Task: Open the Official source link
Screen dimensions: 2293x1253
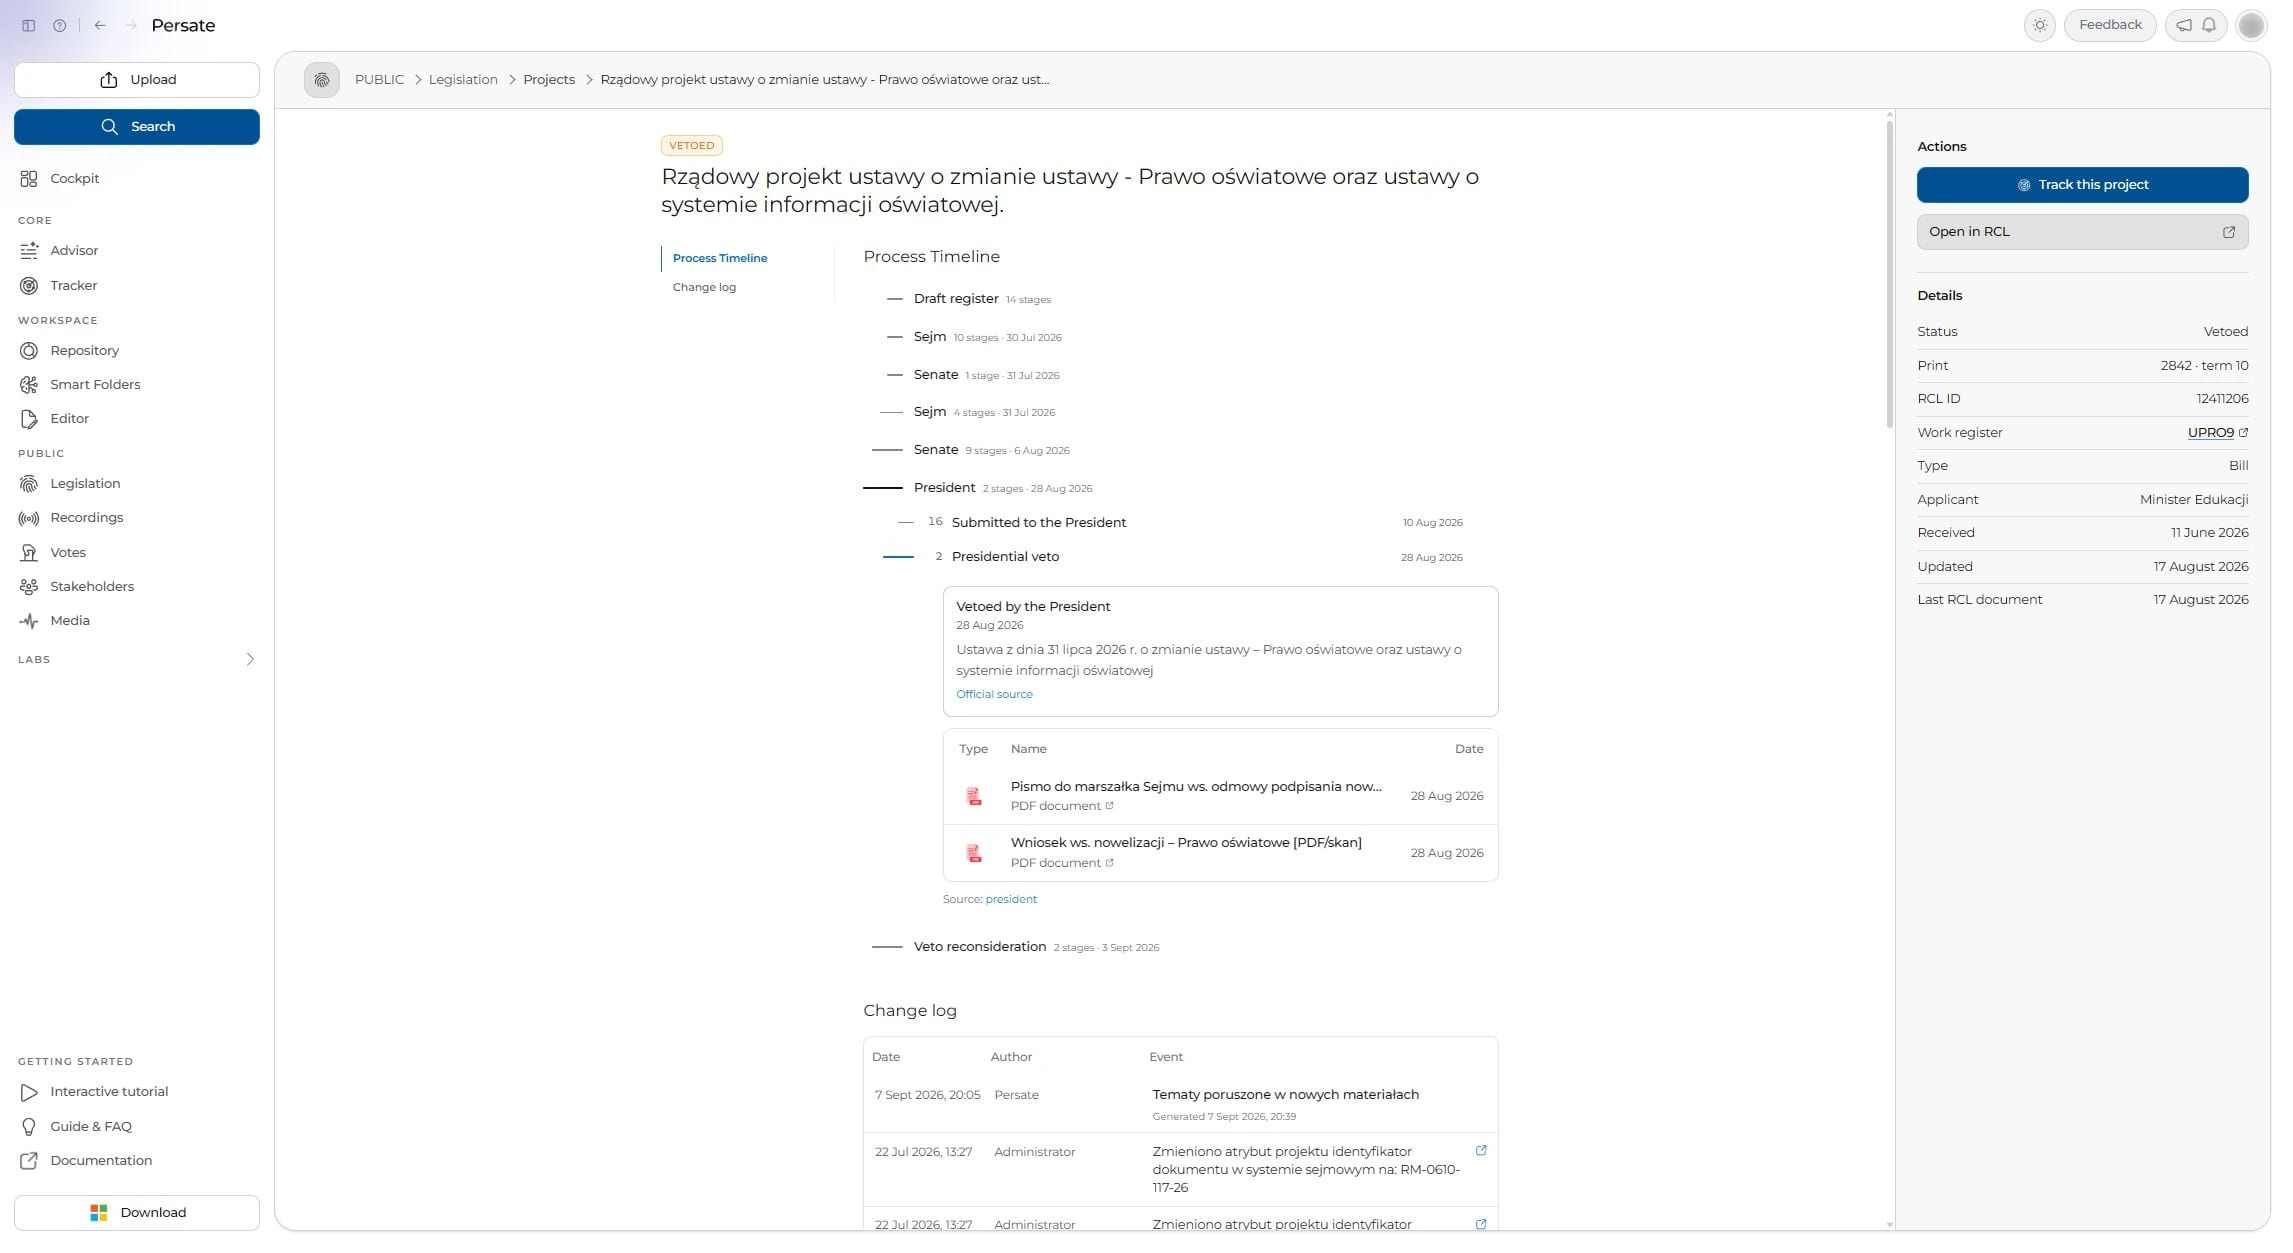Action: pyautogui.click(x=994, y=695)
